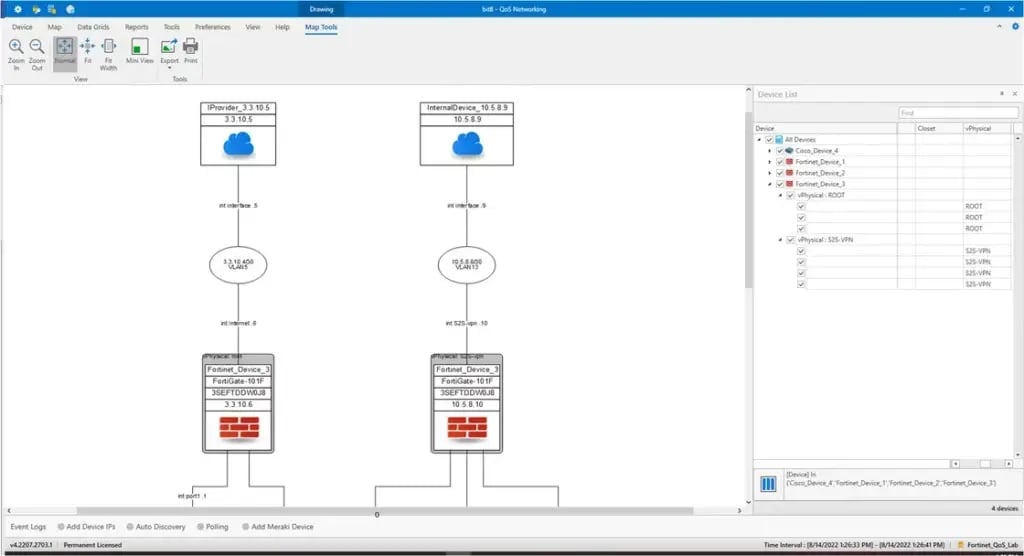Expand the Cisco_Device_4 tree node

pos(769,150)
